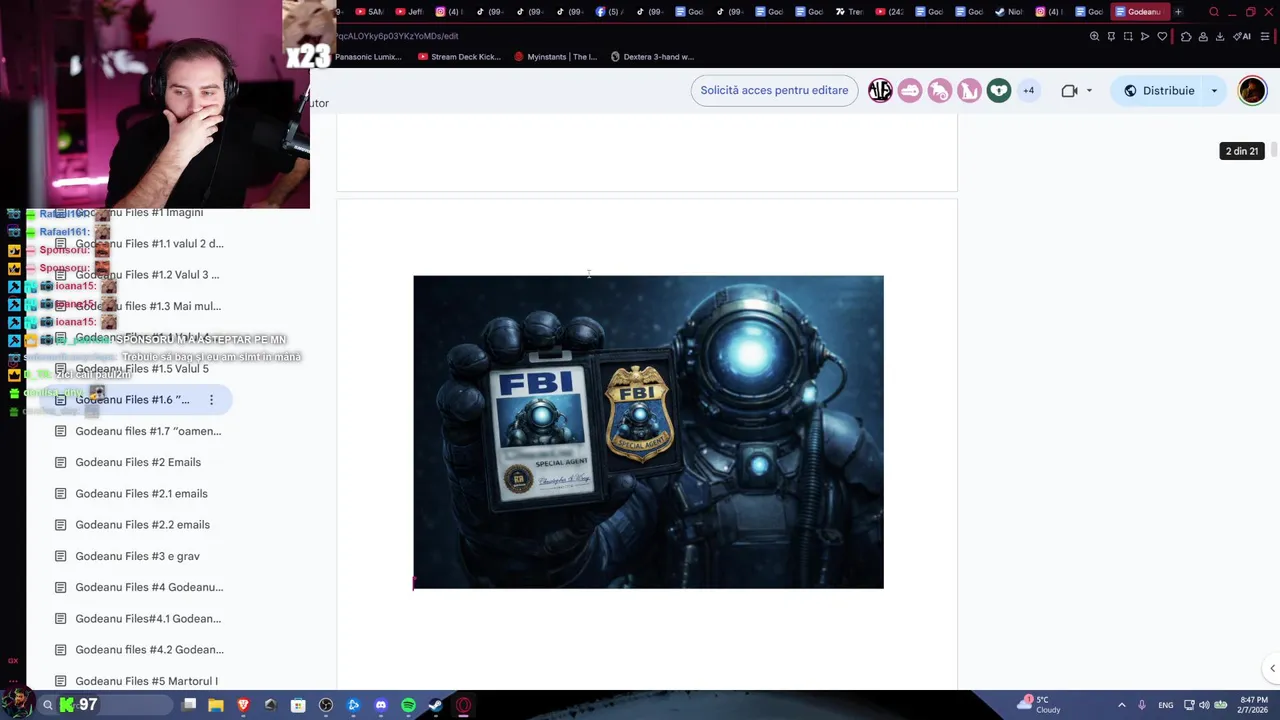Open the Panasonic Lumix bookmark
This screenshot has height=720, width=1280.
368,57
